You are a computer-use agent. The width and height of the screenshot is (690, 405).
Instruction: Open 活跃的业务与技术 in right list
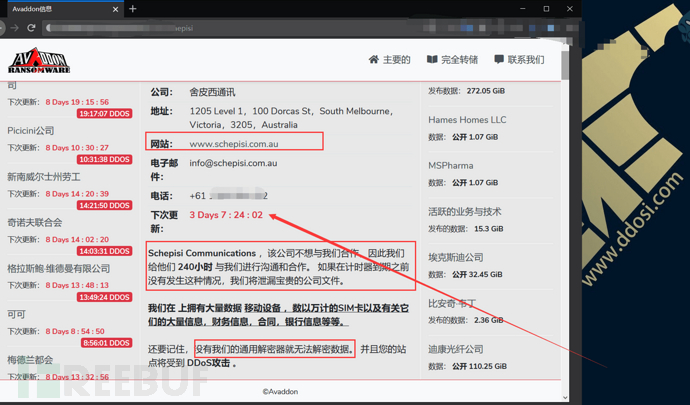pos(465,212)
